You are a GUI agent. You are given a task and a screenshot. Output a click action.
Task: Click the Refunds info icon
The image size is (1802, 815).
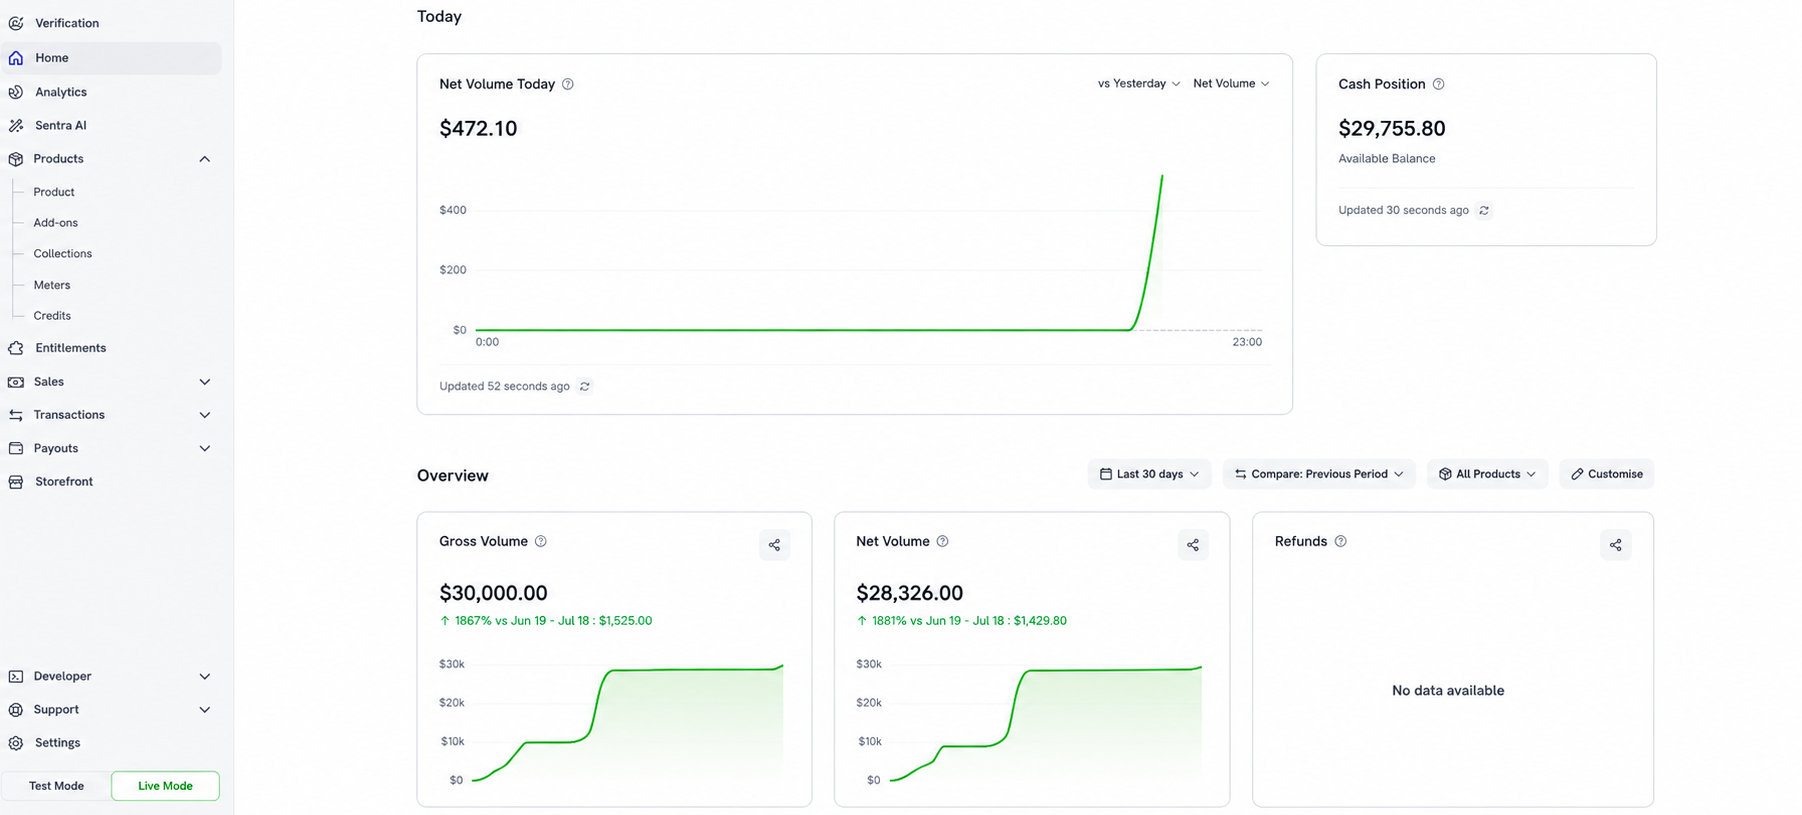[1341, 541]
